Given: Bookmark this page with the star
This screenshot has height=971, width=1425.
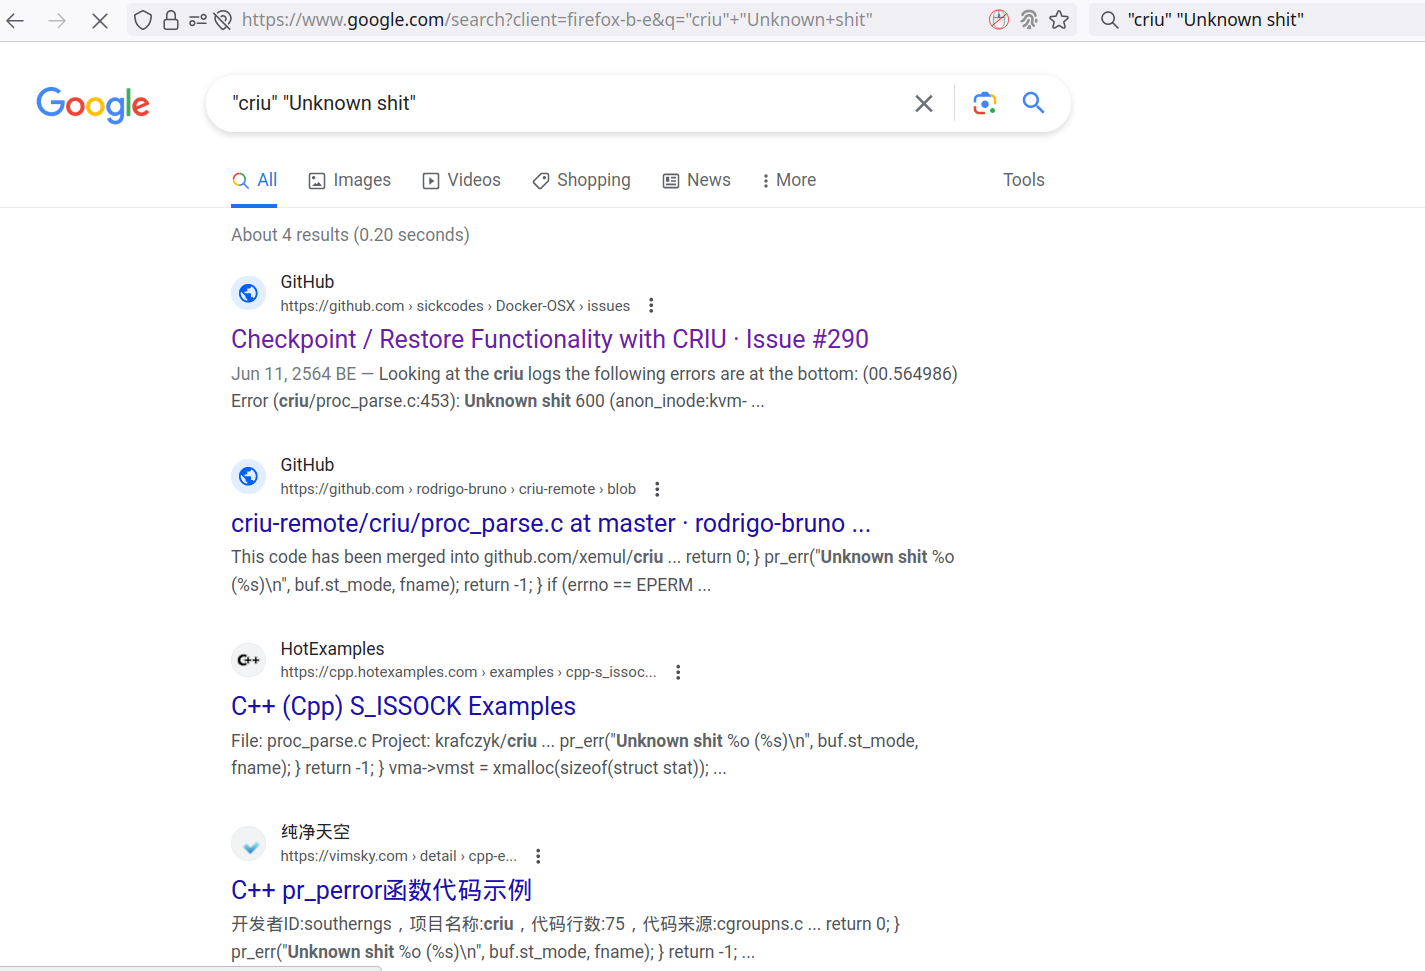Looking at the screenshot, I should (x=1059, y=20).
